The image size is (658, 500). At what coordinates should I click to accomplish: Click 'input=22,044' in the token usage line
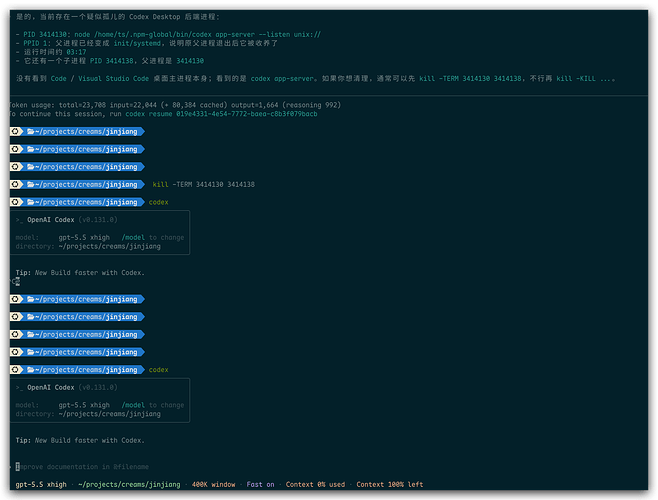(x=133, y=105)
